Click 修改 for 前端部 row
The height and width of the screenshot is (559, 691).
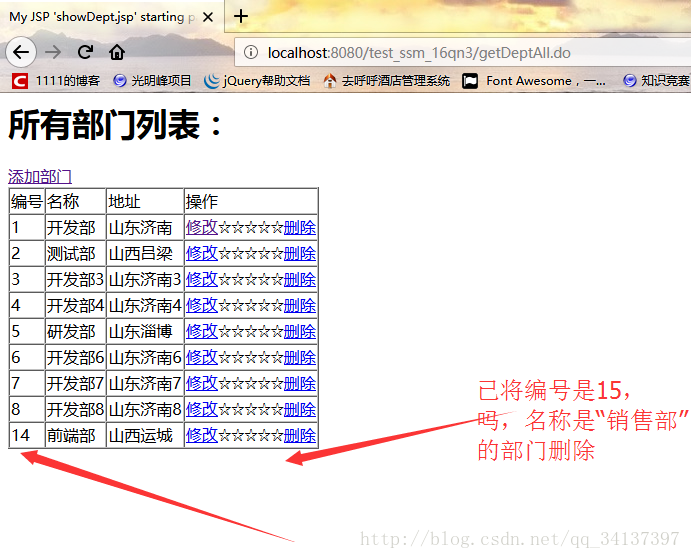click(202, 436)
